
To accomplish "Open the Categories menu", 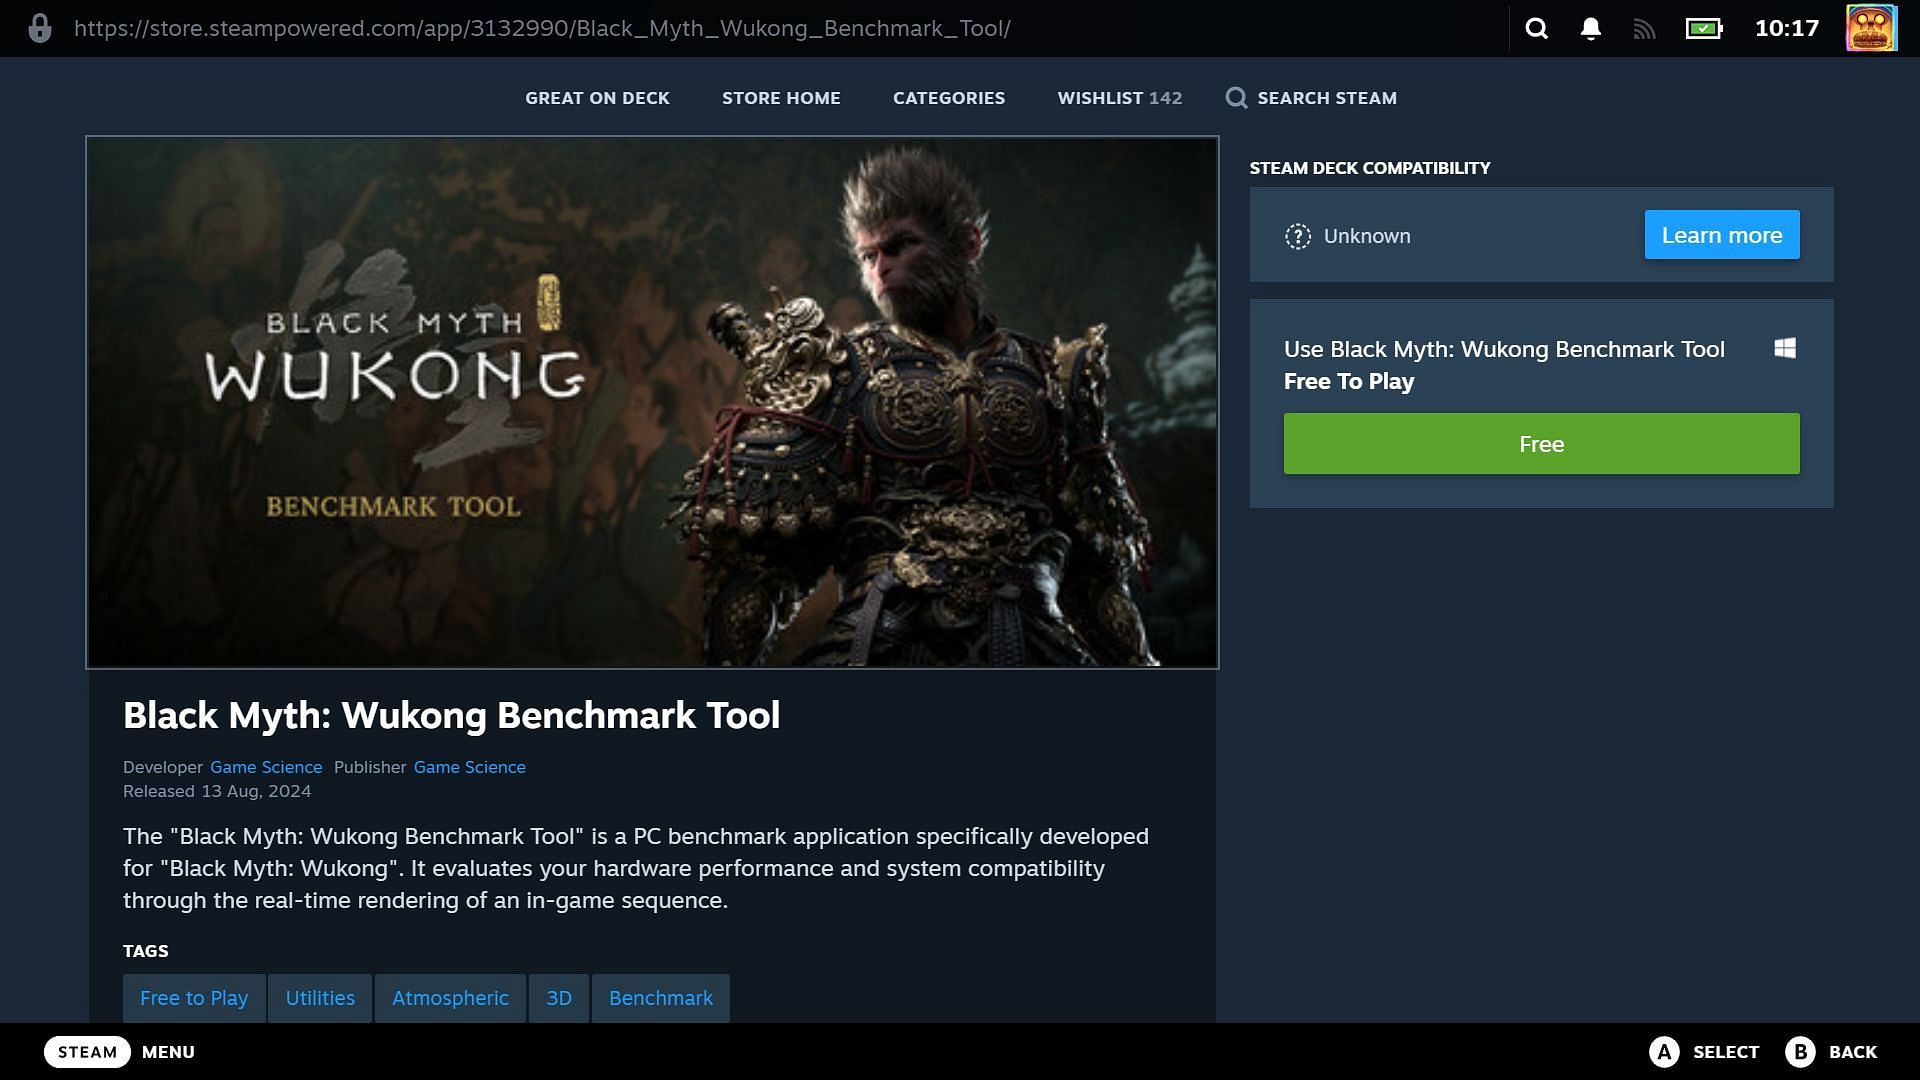I will click(x=949, y=98).
